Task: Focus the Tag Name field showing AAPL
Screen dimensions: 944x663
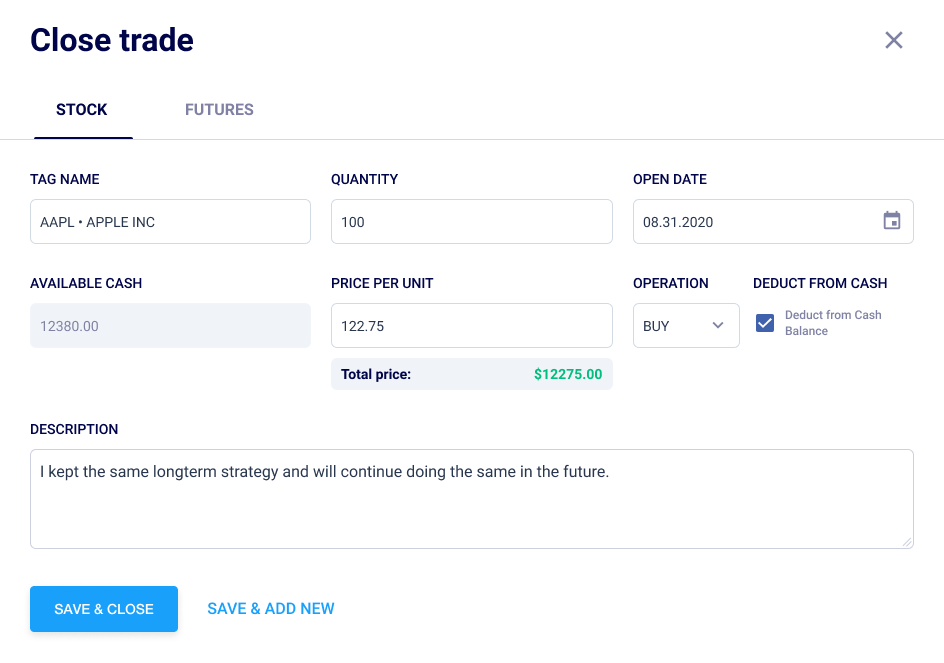Action: pyautogui.click(x=170, y=222)
